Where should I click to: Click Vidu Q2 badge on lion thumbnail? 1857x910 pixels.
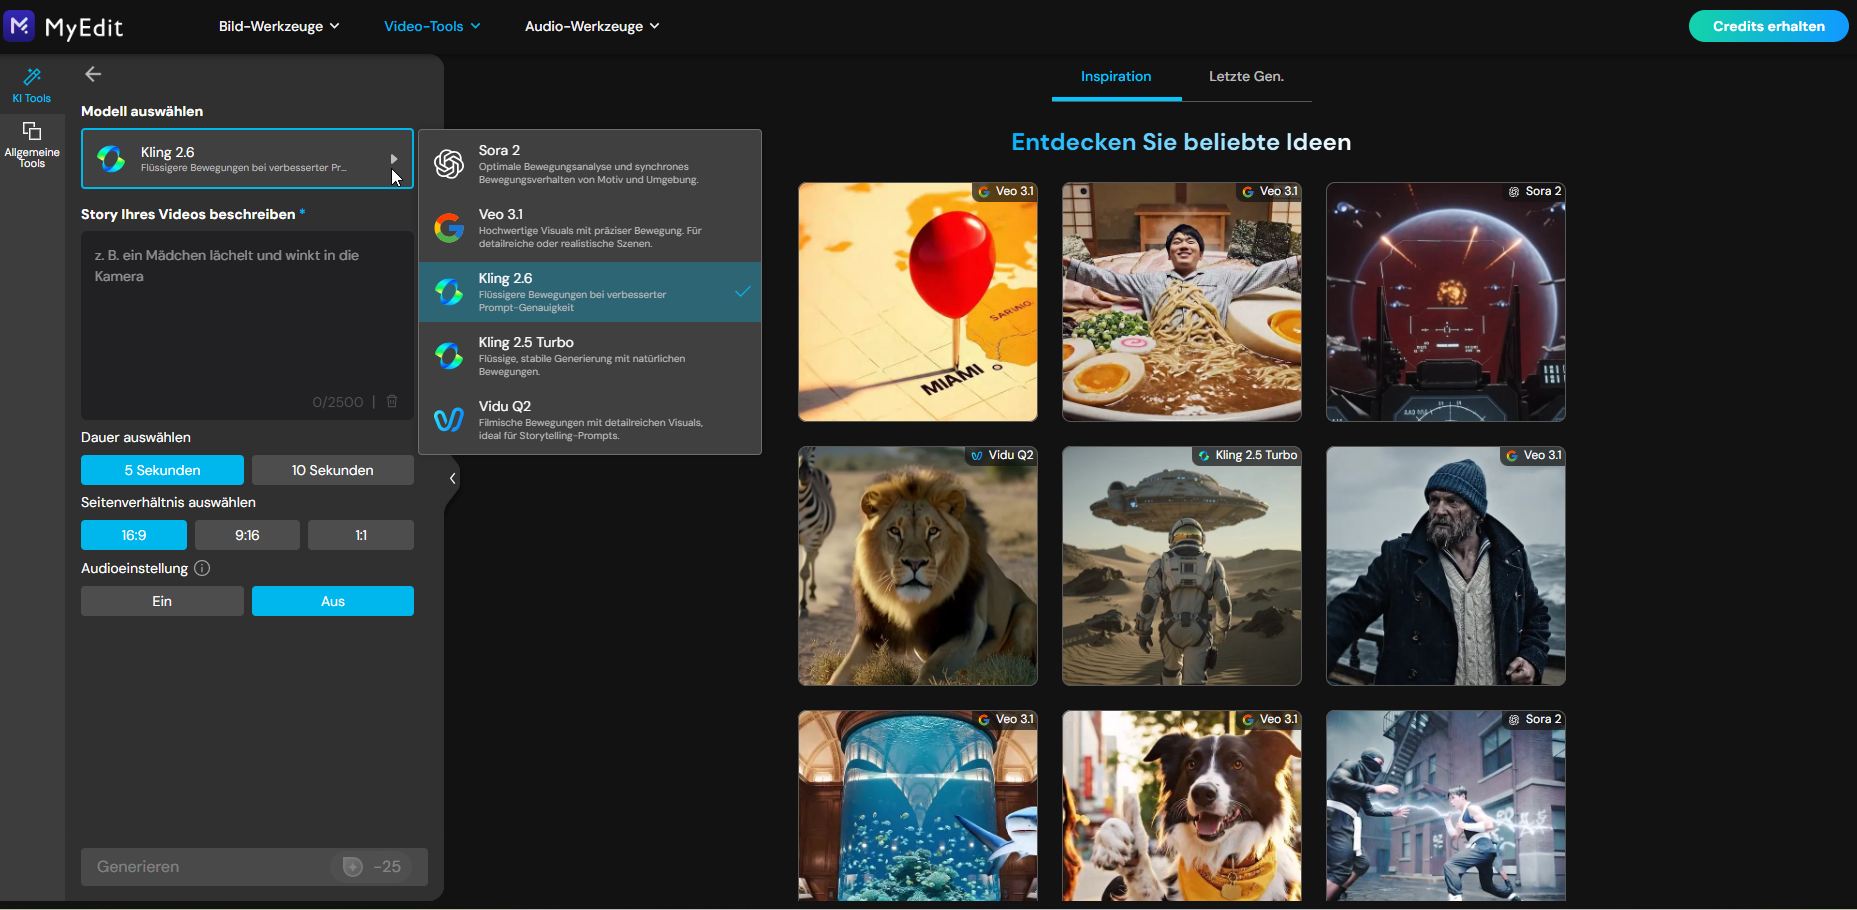[1001, 455]
